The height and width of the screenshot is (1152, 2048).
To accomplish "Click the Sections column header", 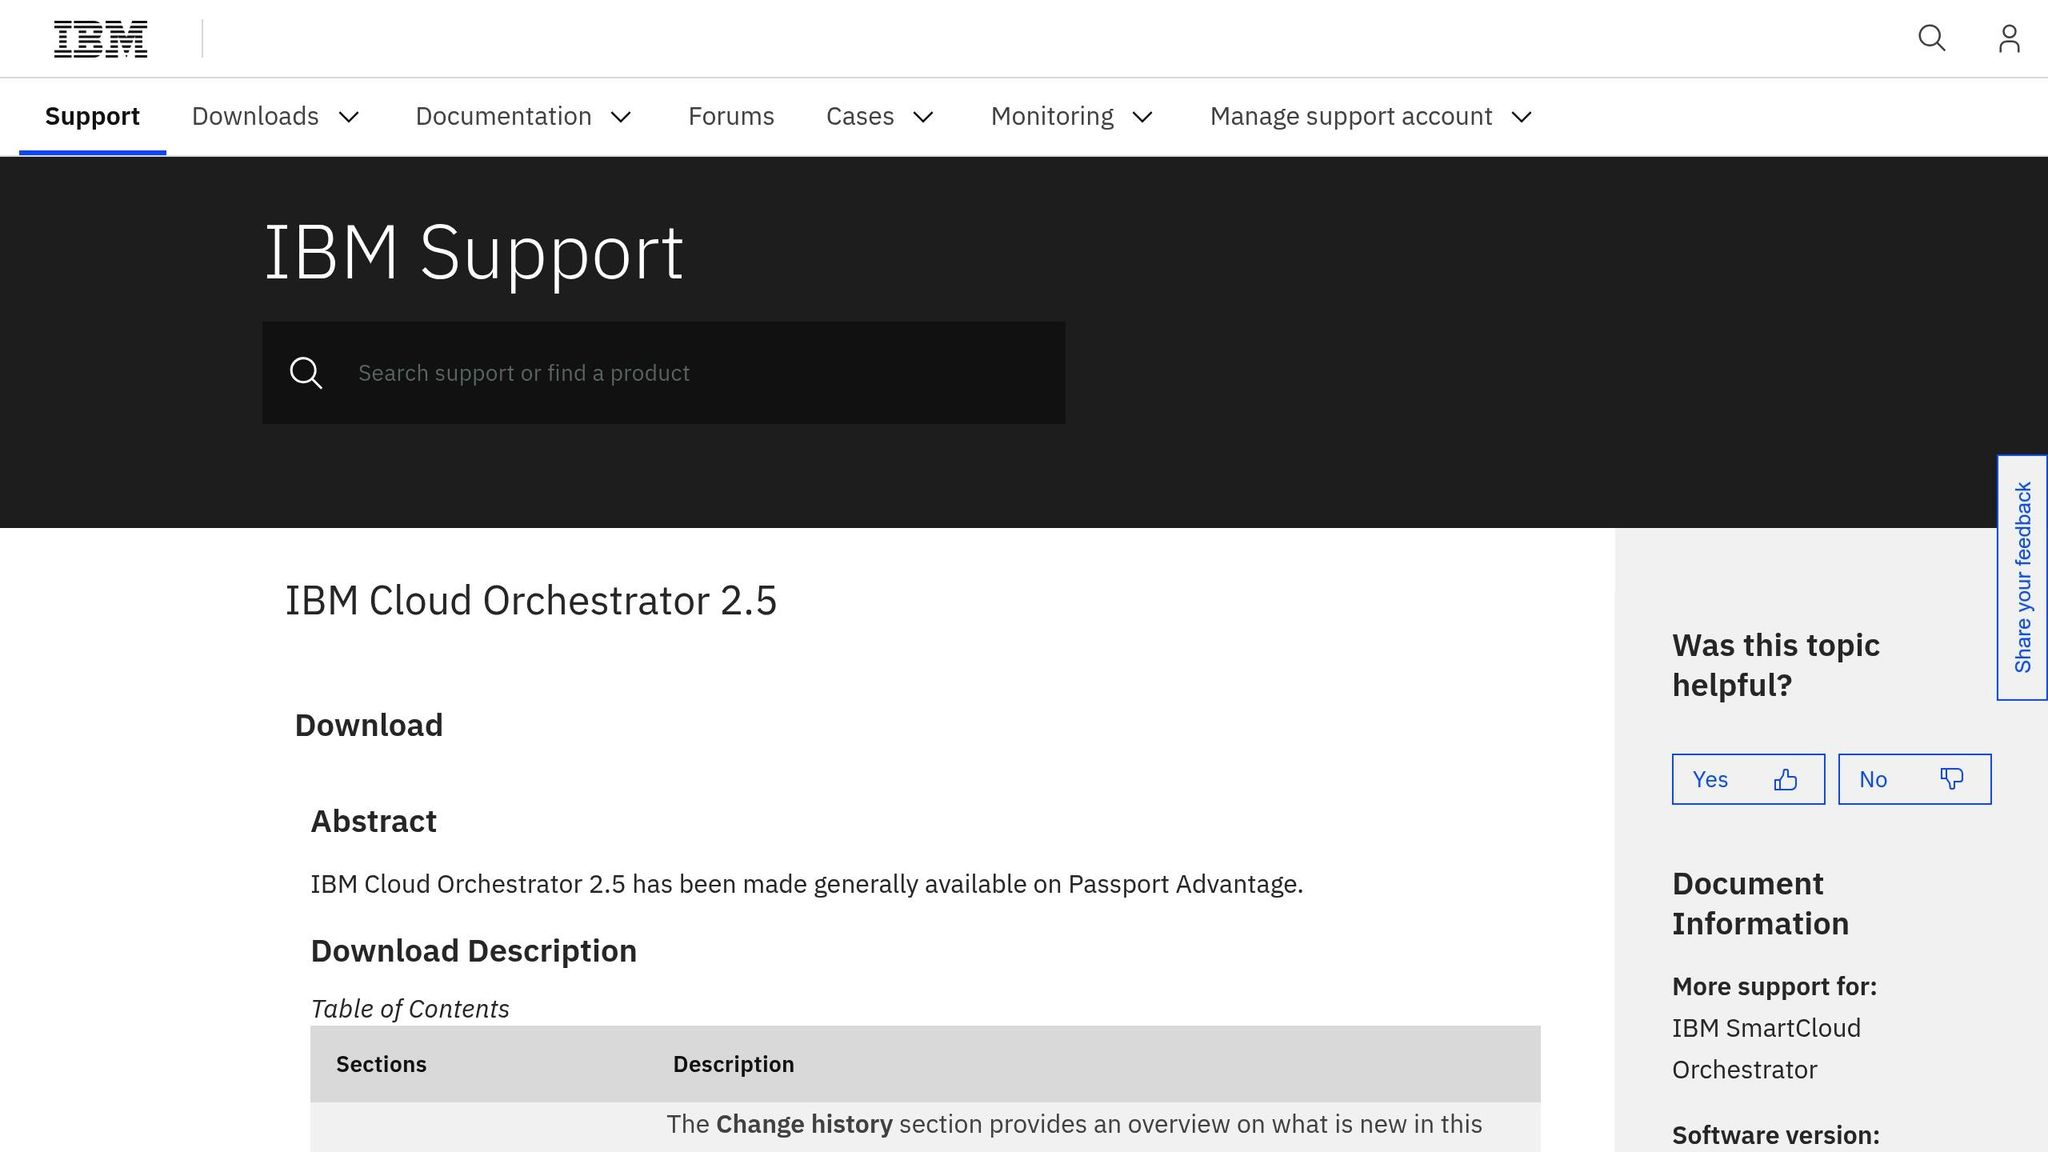I will [x=381, y=1064].
